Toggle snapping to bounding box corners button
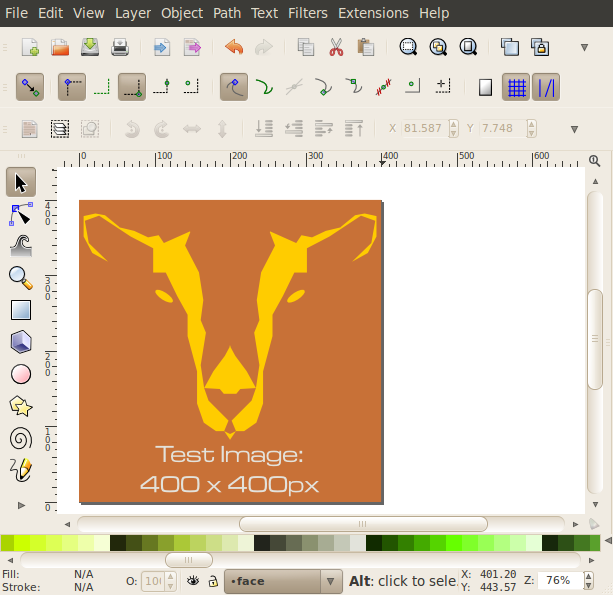 point(132,87)
